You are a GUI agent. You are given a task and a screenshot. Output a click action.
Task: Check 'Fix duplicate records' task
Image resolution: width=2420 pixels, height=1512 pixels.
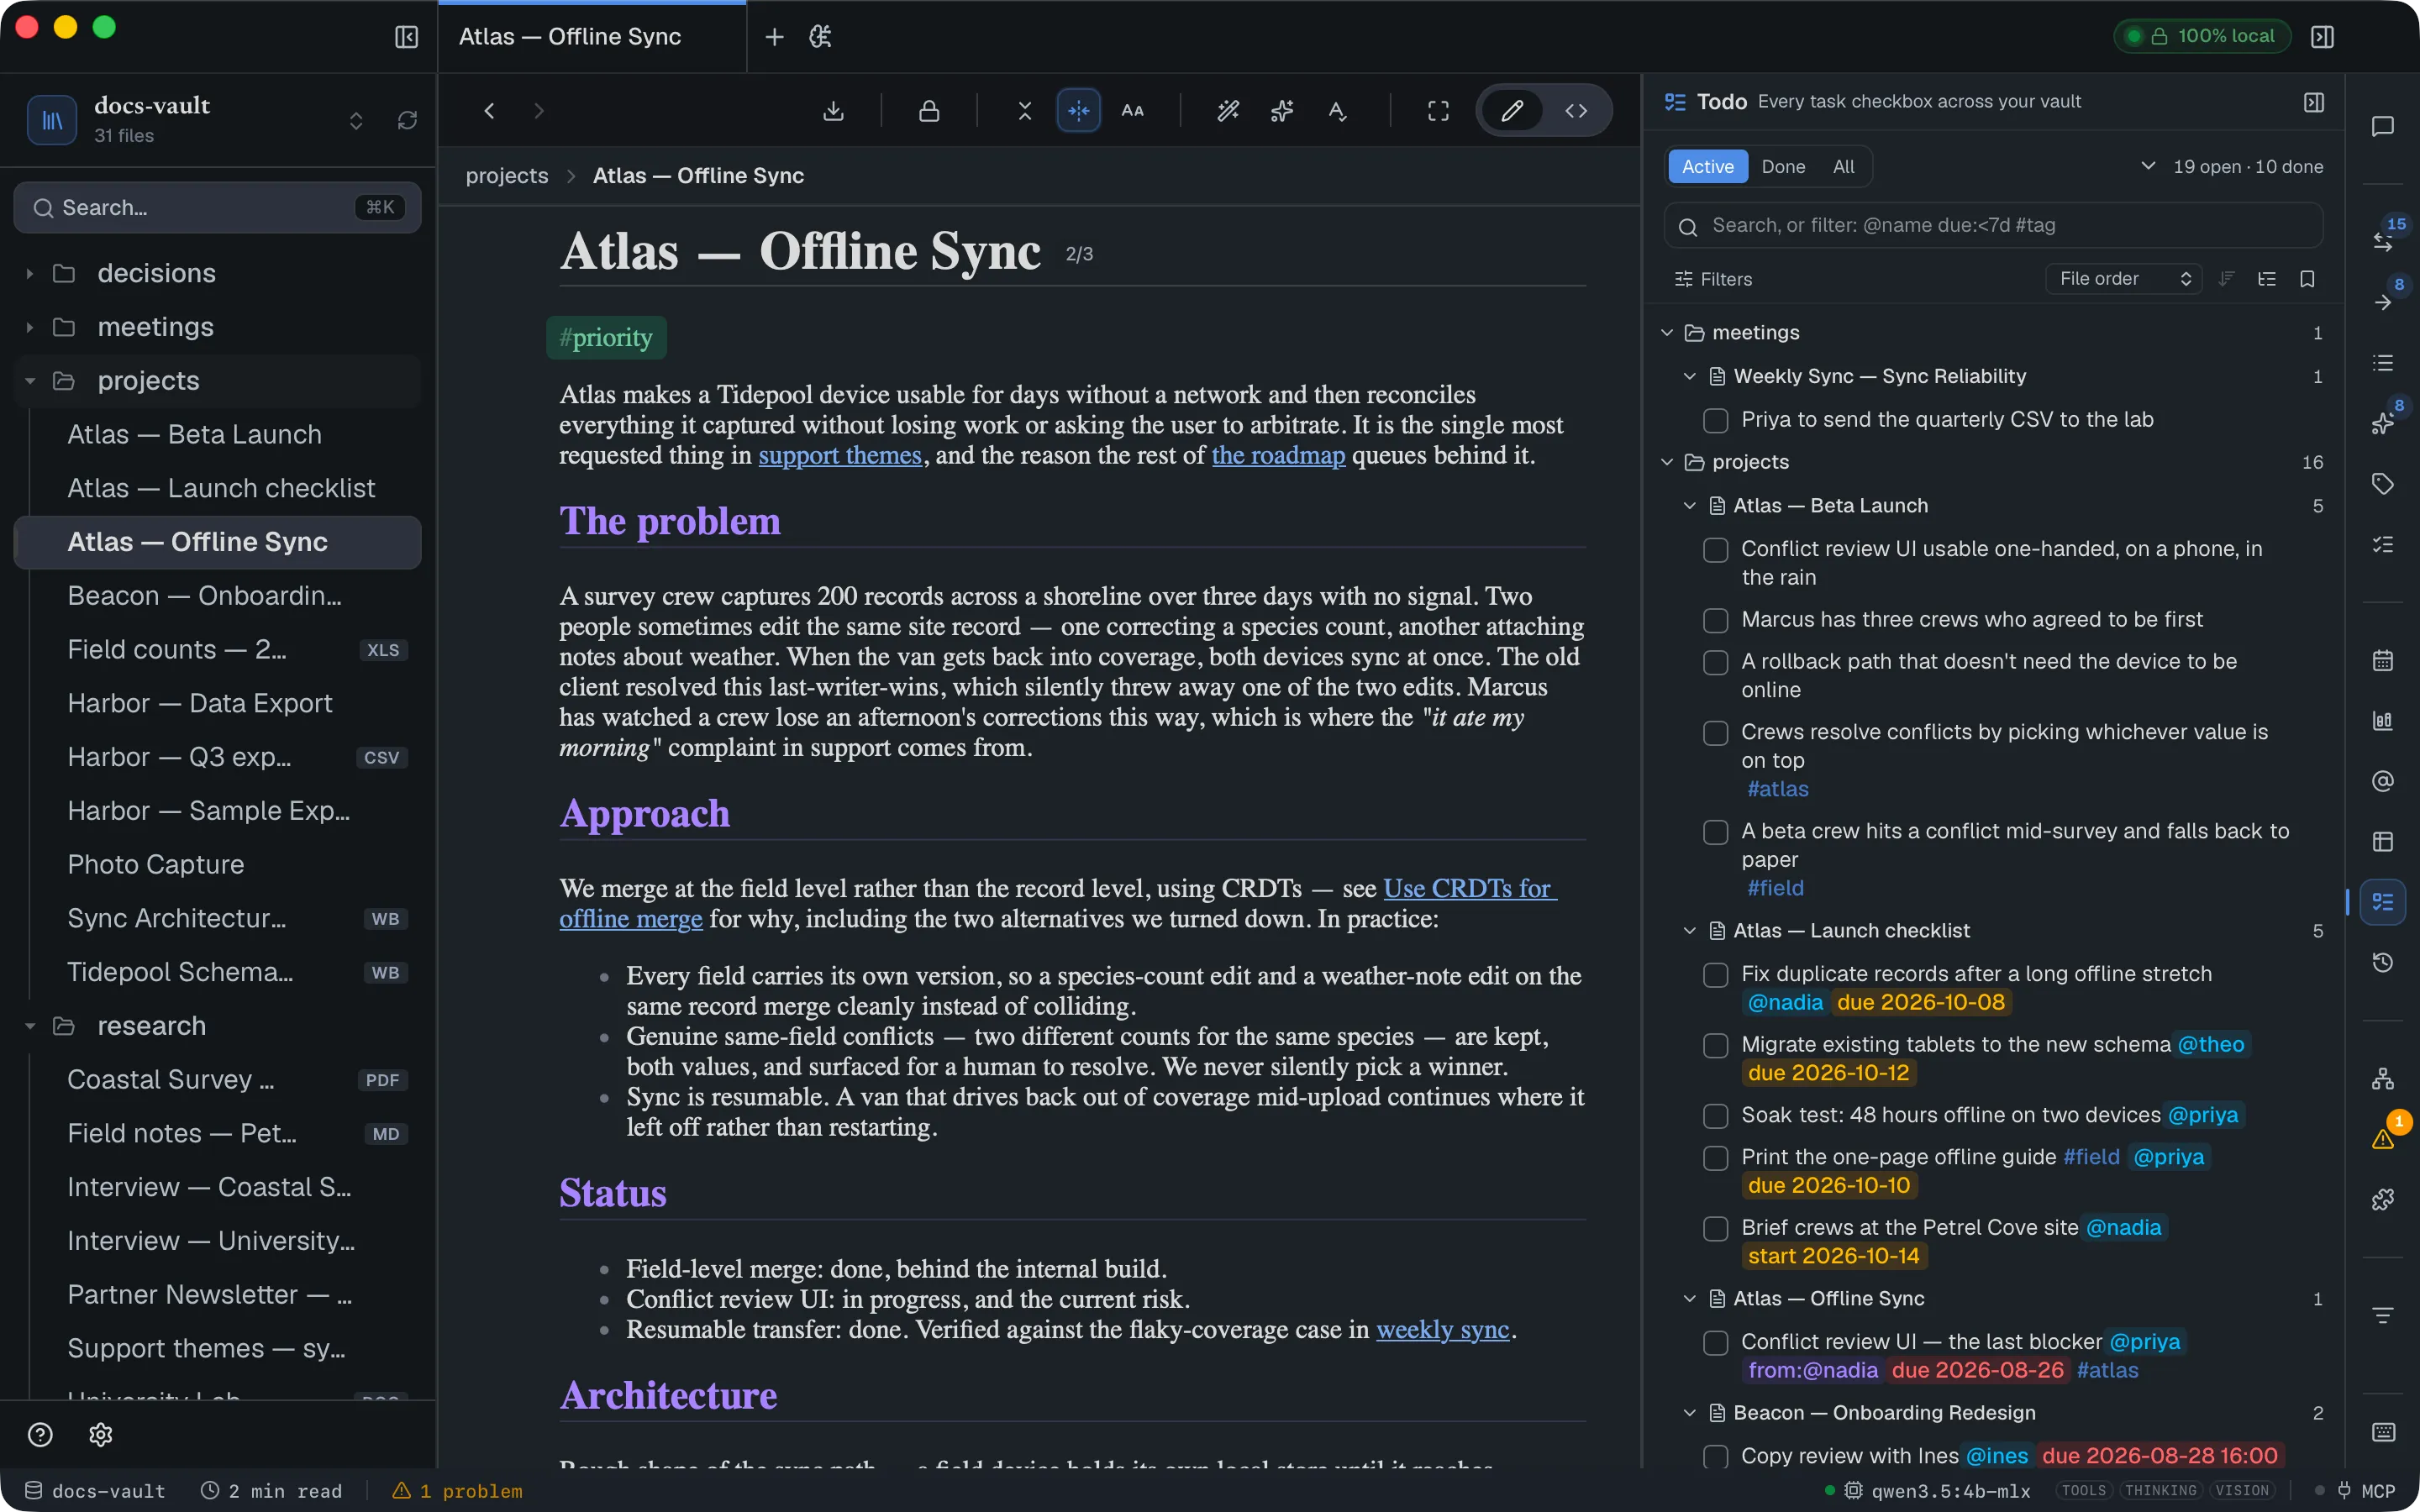1716,974
